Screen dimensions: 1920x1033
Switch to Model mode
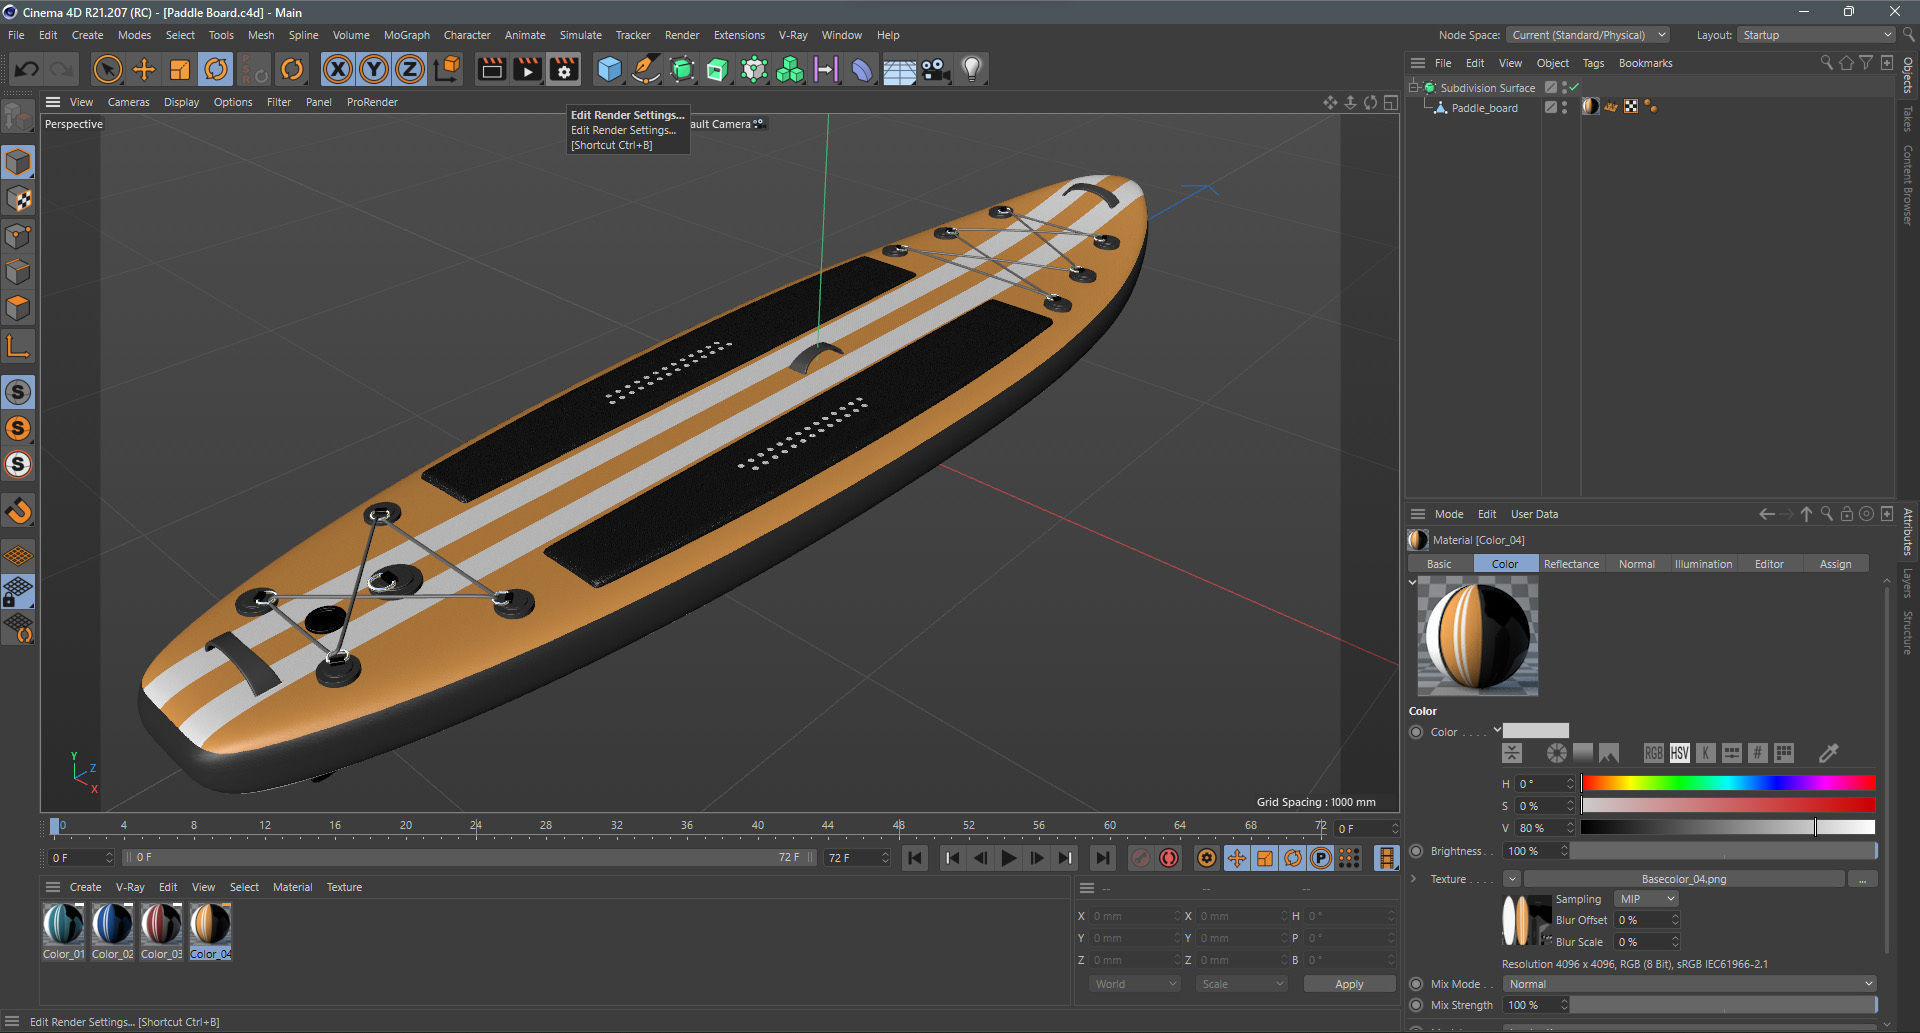[x=19, y=162]
